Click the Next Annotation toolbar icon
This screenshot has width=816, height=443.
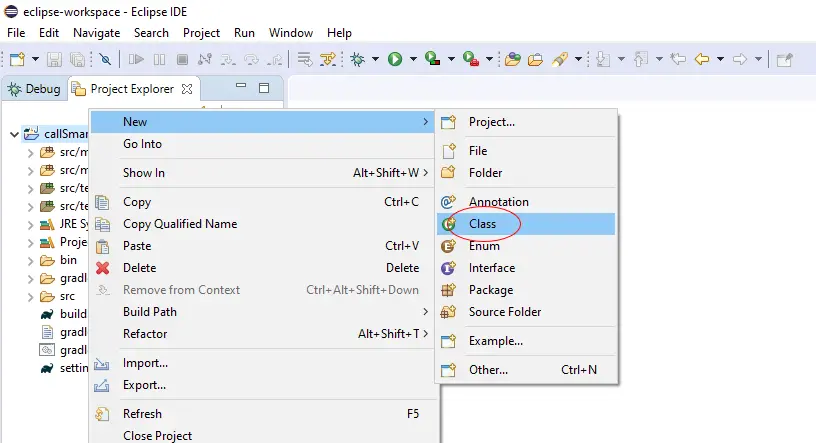pyautogui.click(x=603, y=59)
